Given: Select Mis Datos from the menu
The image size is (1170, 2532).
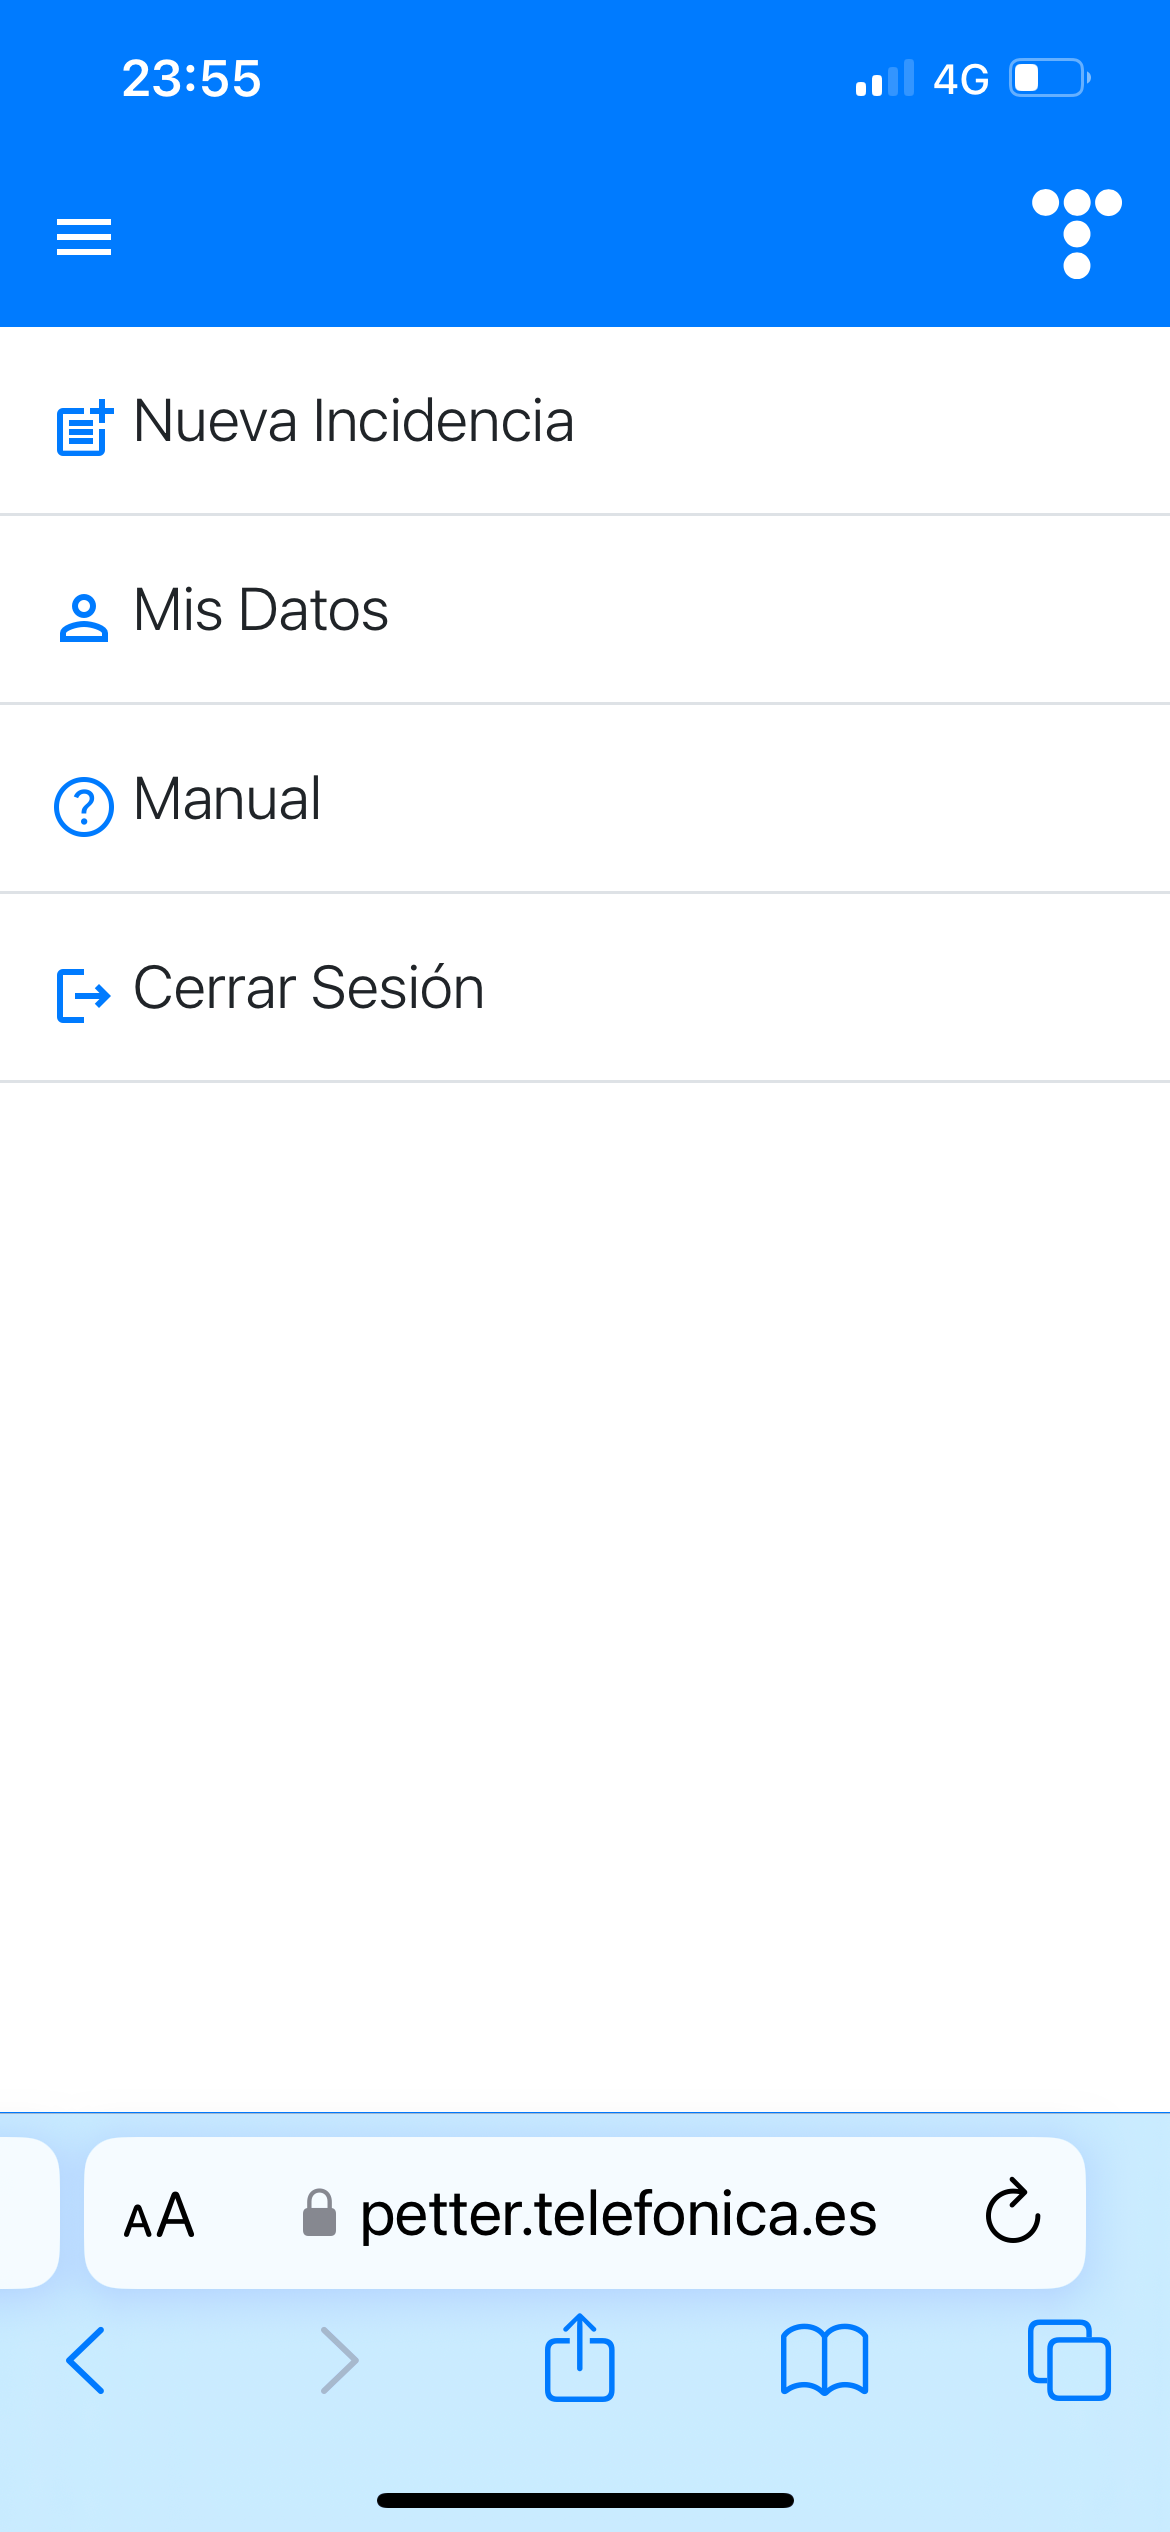Looking at the screenshot, I should (x=261, y=610).
